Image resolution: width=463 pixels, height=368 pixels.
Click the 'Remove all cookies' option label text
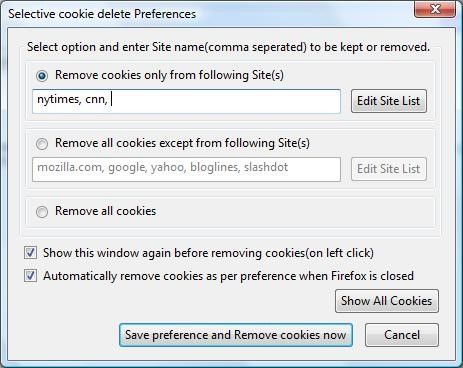point(105,211)
